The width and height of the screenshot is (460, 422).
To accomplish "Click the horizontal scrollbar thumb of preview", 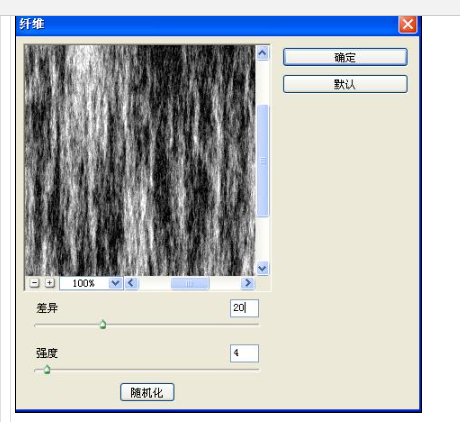I will [x=190, y=284].
